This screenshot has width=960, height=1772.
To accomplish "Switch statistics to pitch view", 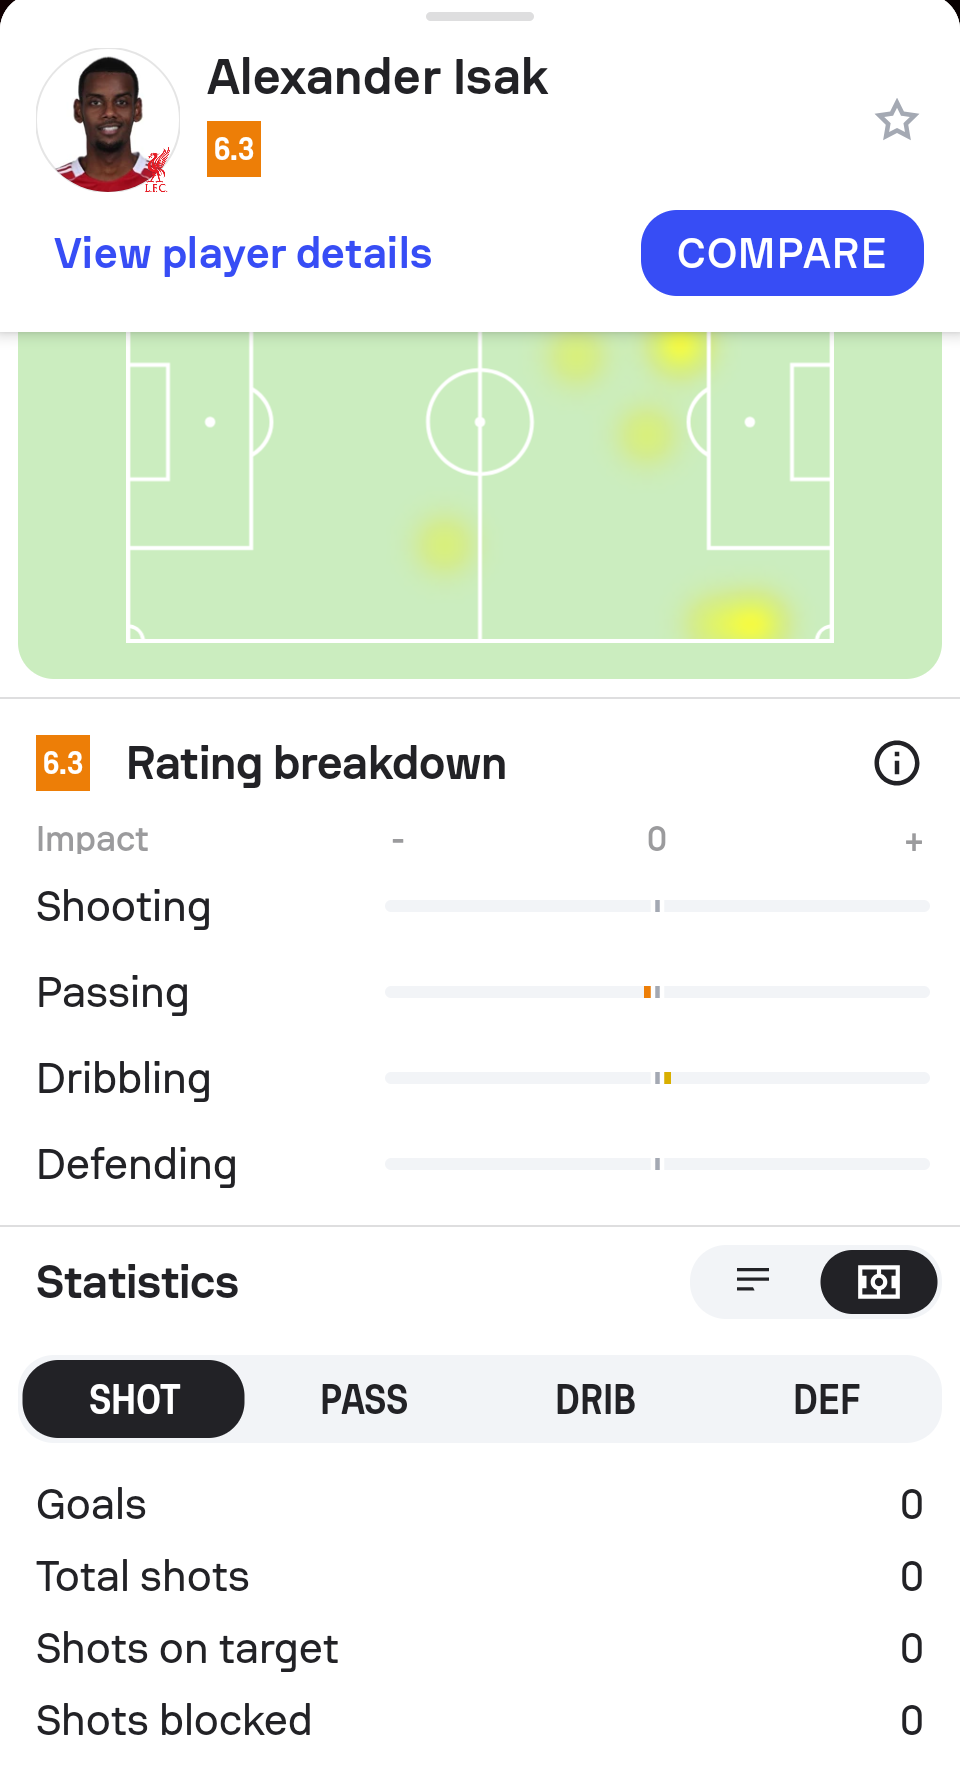I will click(878, 1281).
